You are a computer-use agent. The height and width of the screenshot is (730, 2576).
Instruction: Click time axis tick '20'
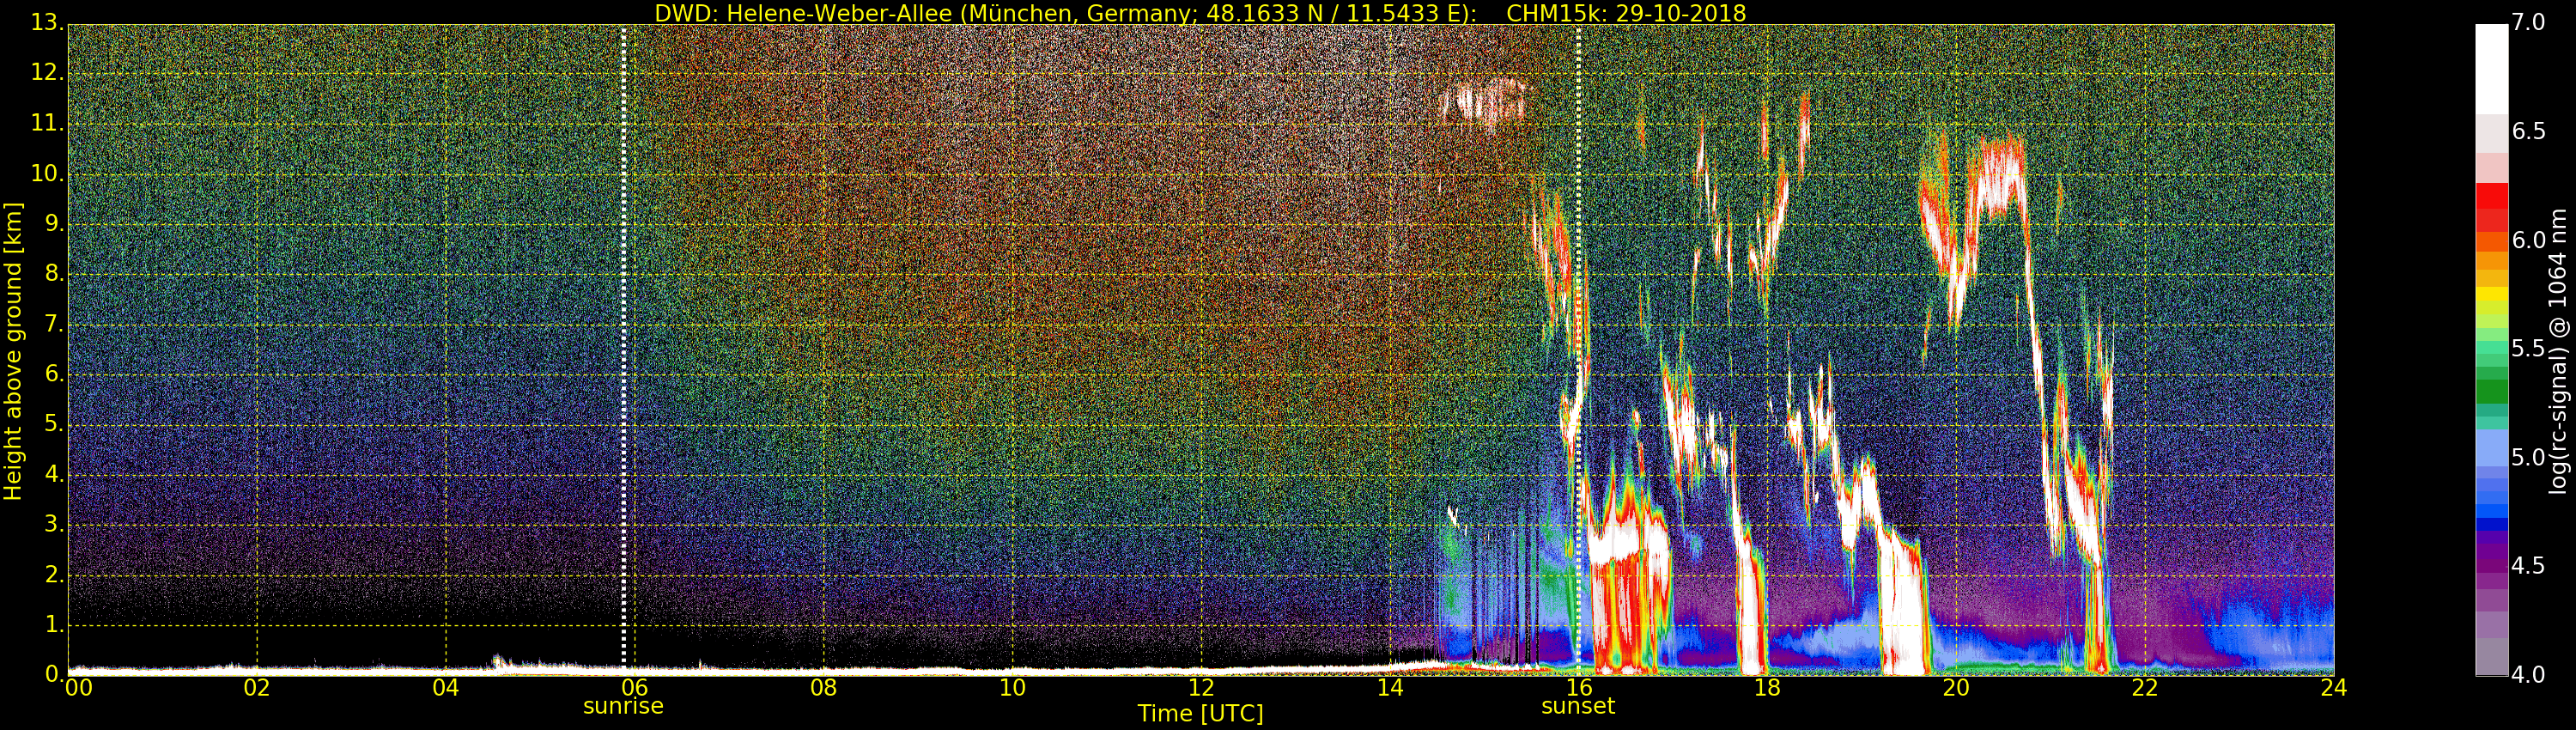pyautogui.click(x=1957, y=688)
